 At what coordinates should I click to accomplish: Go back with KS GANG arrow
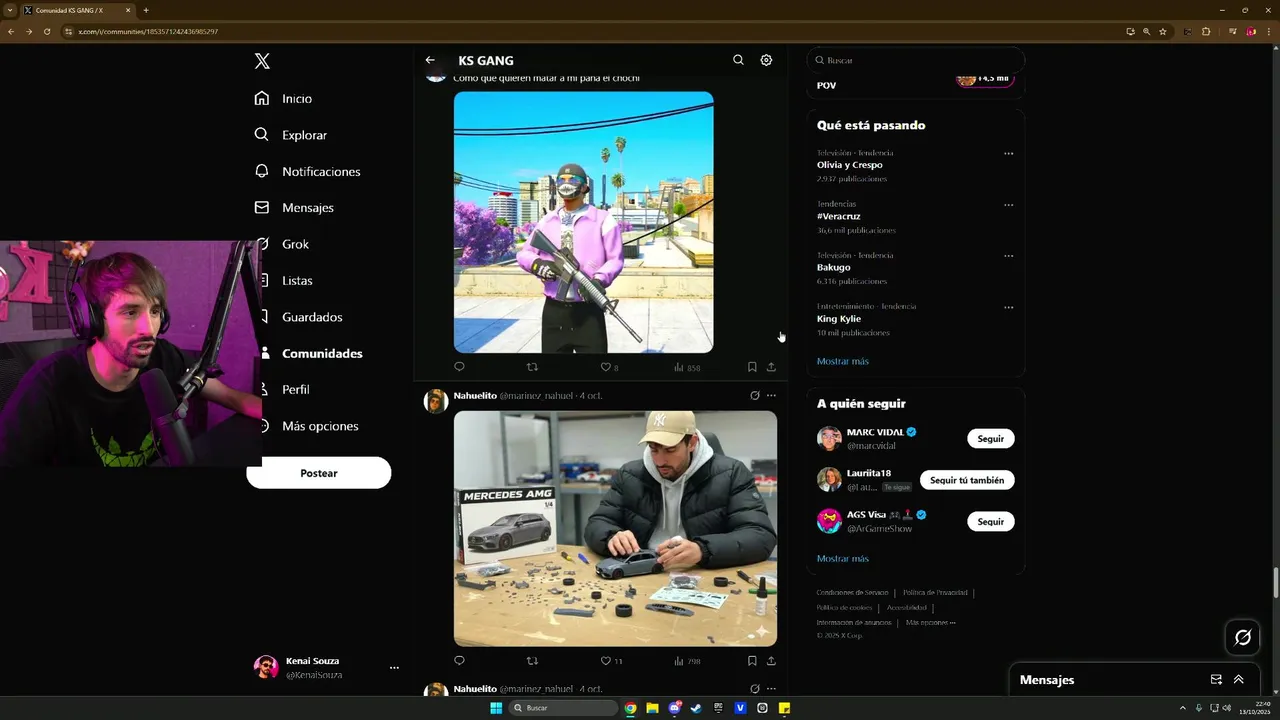click(430, 60)
